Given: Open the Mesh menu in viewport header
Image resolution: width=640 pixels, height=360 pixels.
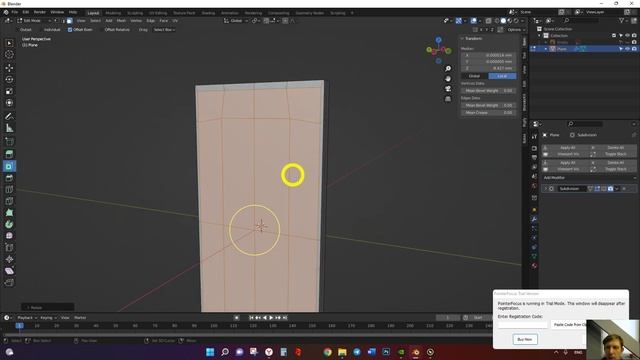Looking at the screenshot, I should point(121,20).
